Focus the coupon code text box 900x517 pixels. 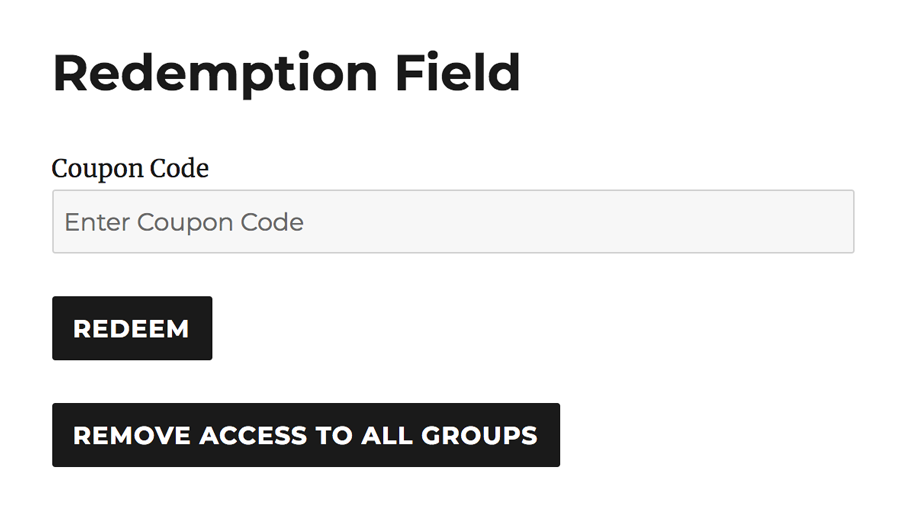tap(452, 221)
